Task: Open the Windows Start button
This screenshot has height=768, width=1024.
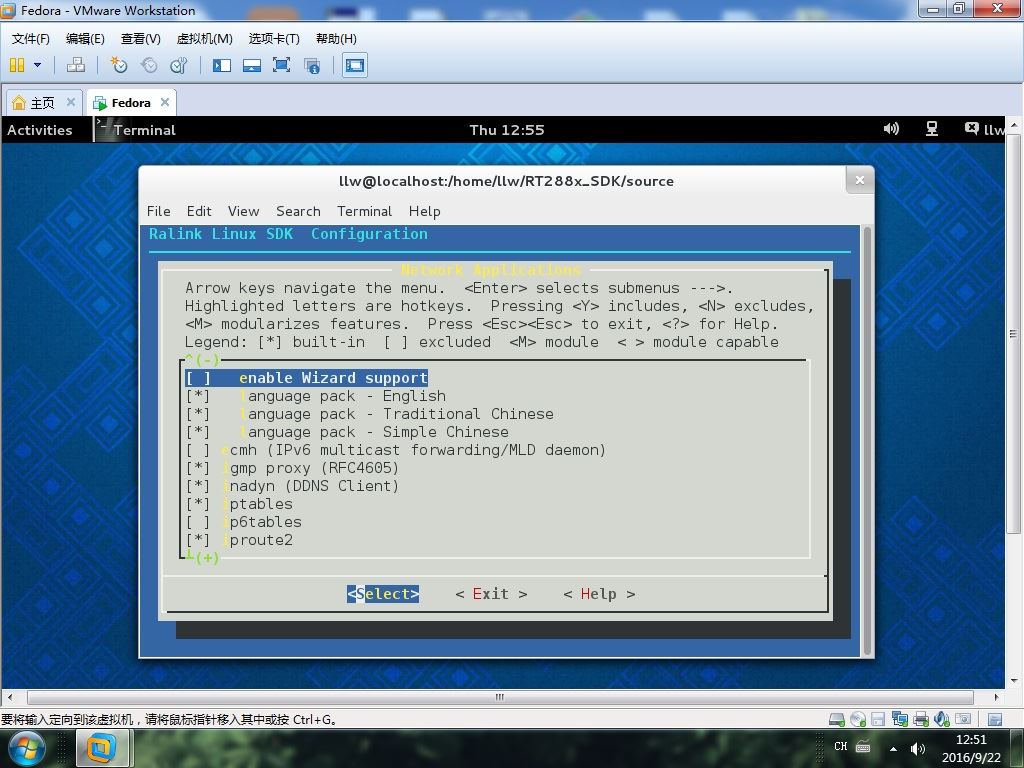Action: coord(27,749)
